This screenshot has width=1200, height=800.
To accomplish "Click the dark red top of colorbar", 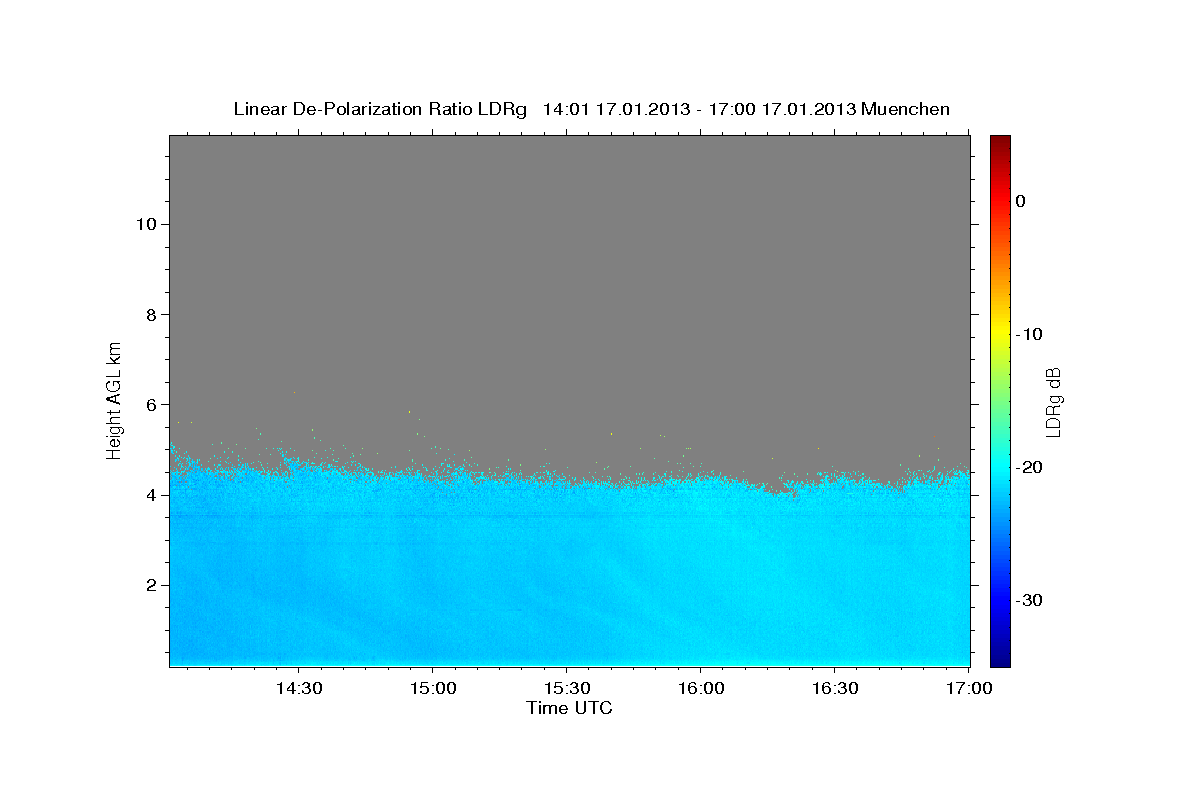I will point(1000,142).
